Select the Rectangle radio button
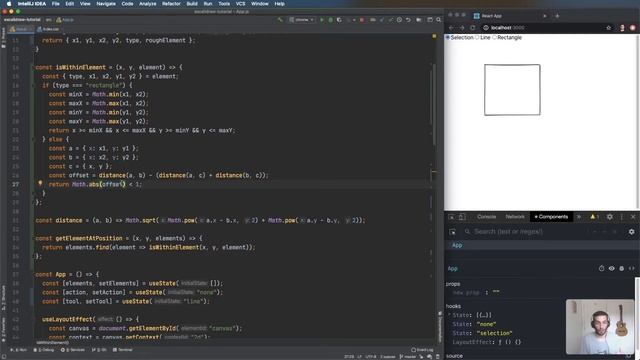Image resolution: width=640 pixels, height=360 pixels. (494, 38)
